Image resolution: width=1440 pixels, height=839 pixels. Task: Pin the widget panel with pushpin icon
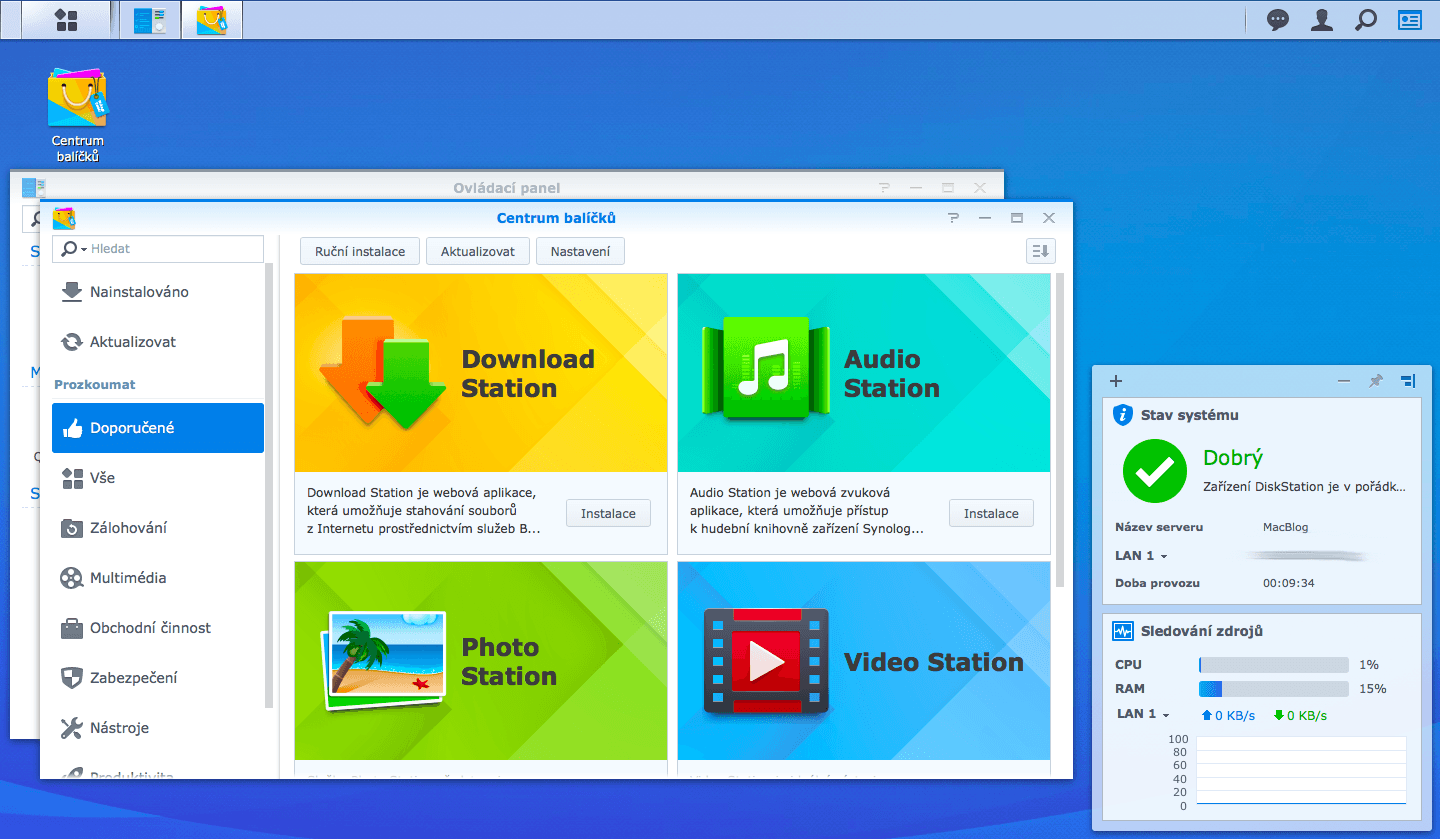(1376, 381)
